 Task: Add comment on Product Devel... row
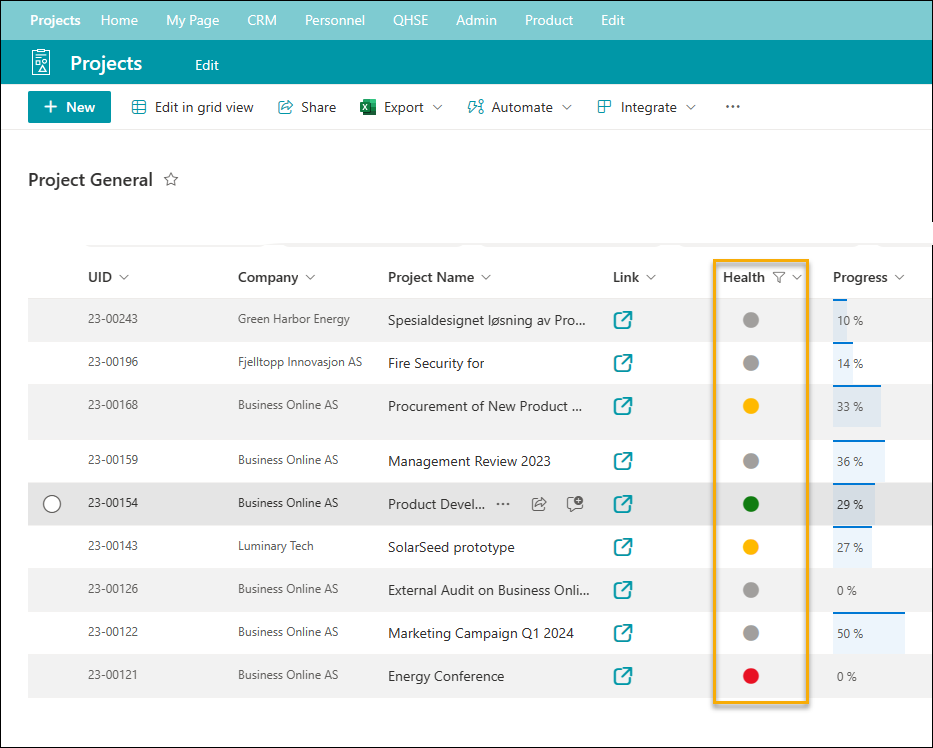coord(575,503)
